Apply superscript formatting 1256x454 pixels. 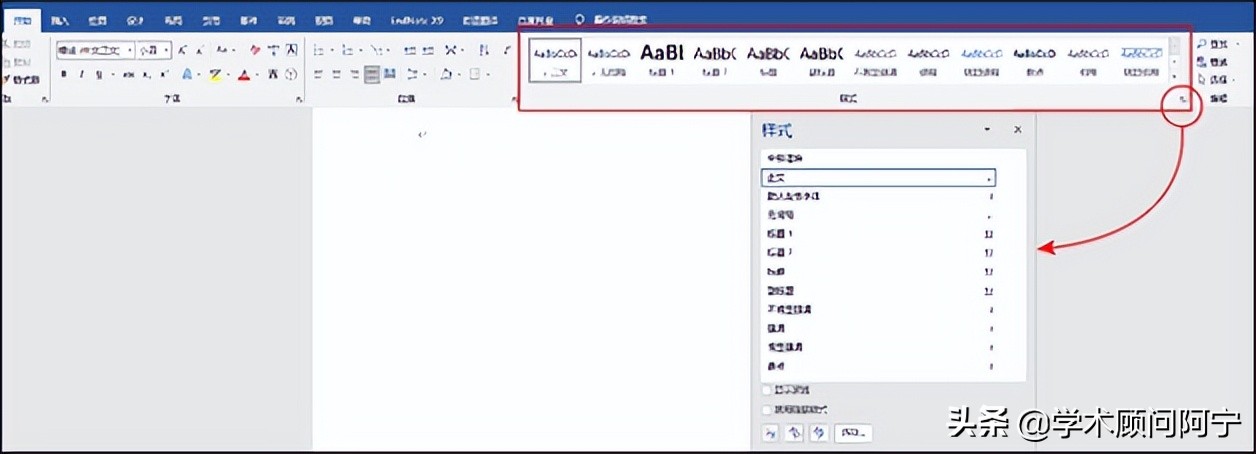164,73
